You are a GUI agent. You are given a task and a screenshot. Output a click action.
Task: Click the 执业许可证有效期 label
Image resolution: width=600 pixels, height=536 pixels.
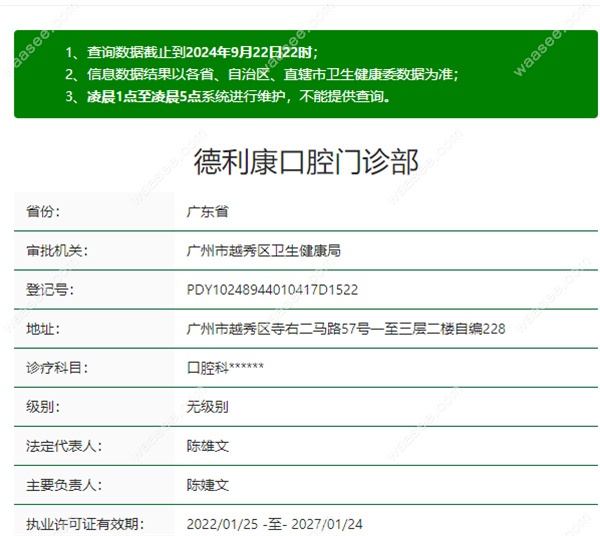tap(85, 524)
